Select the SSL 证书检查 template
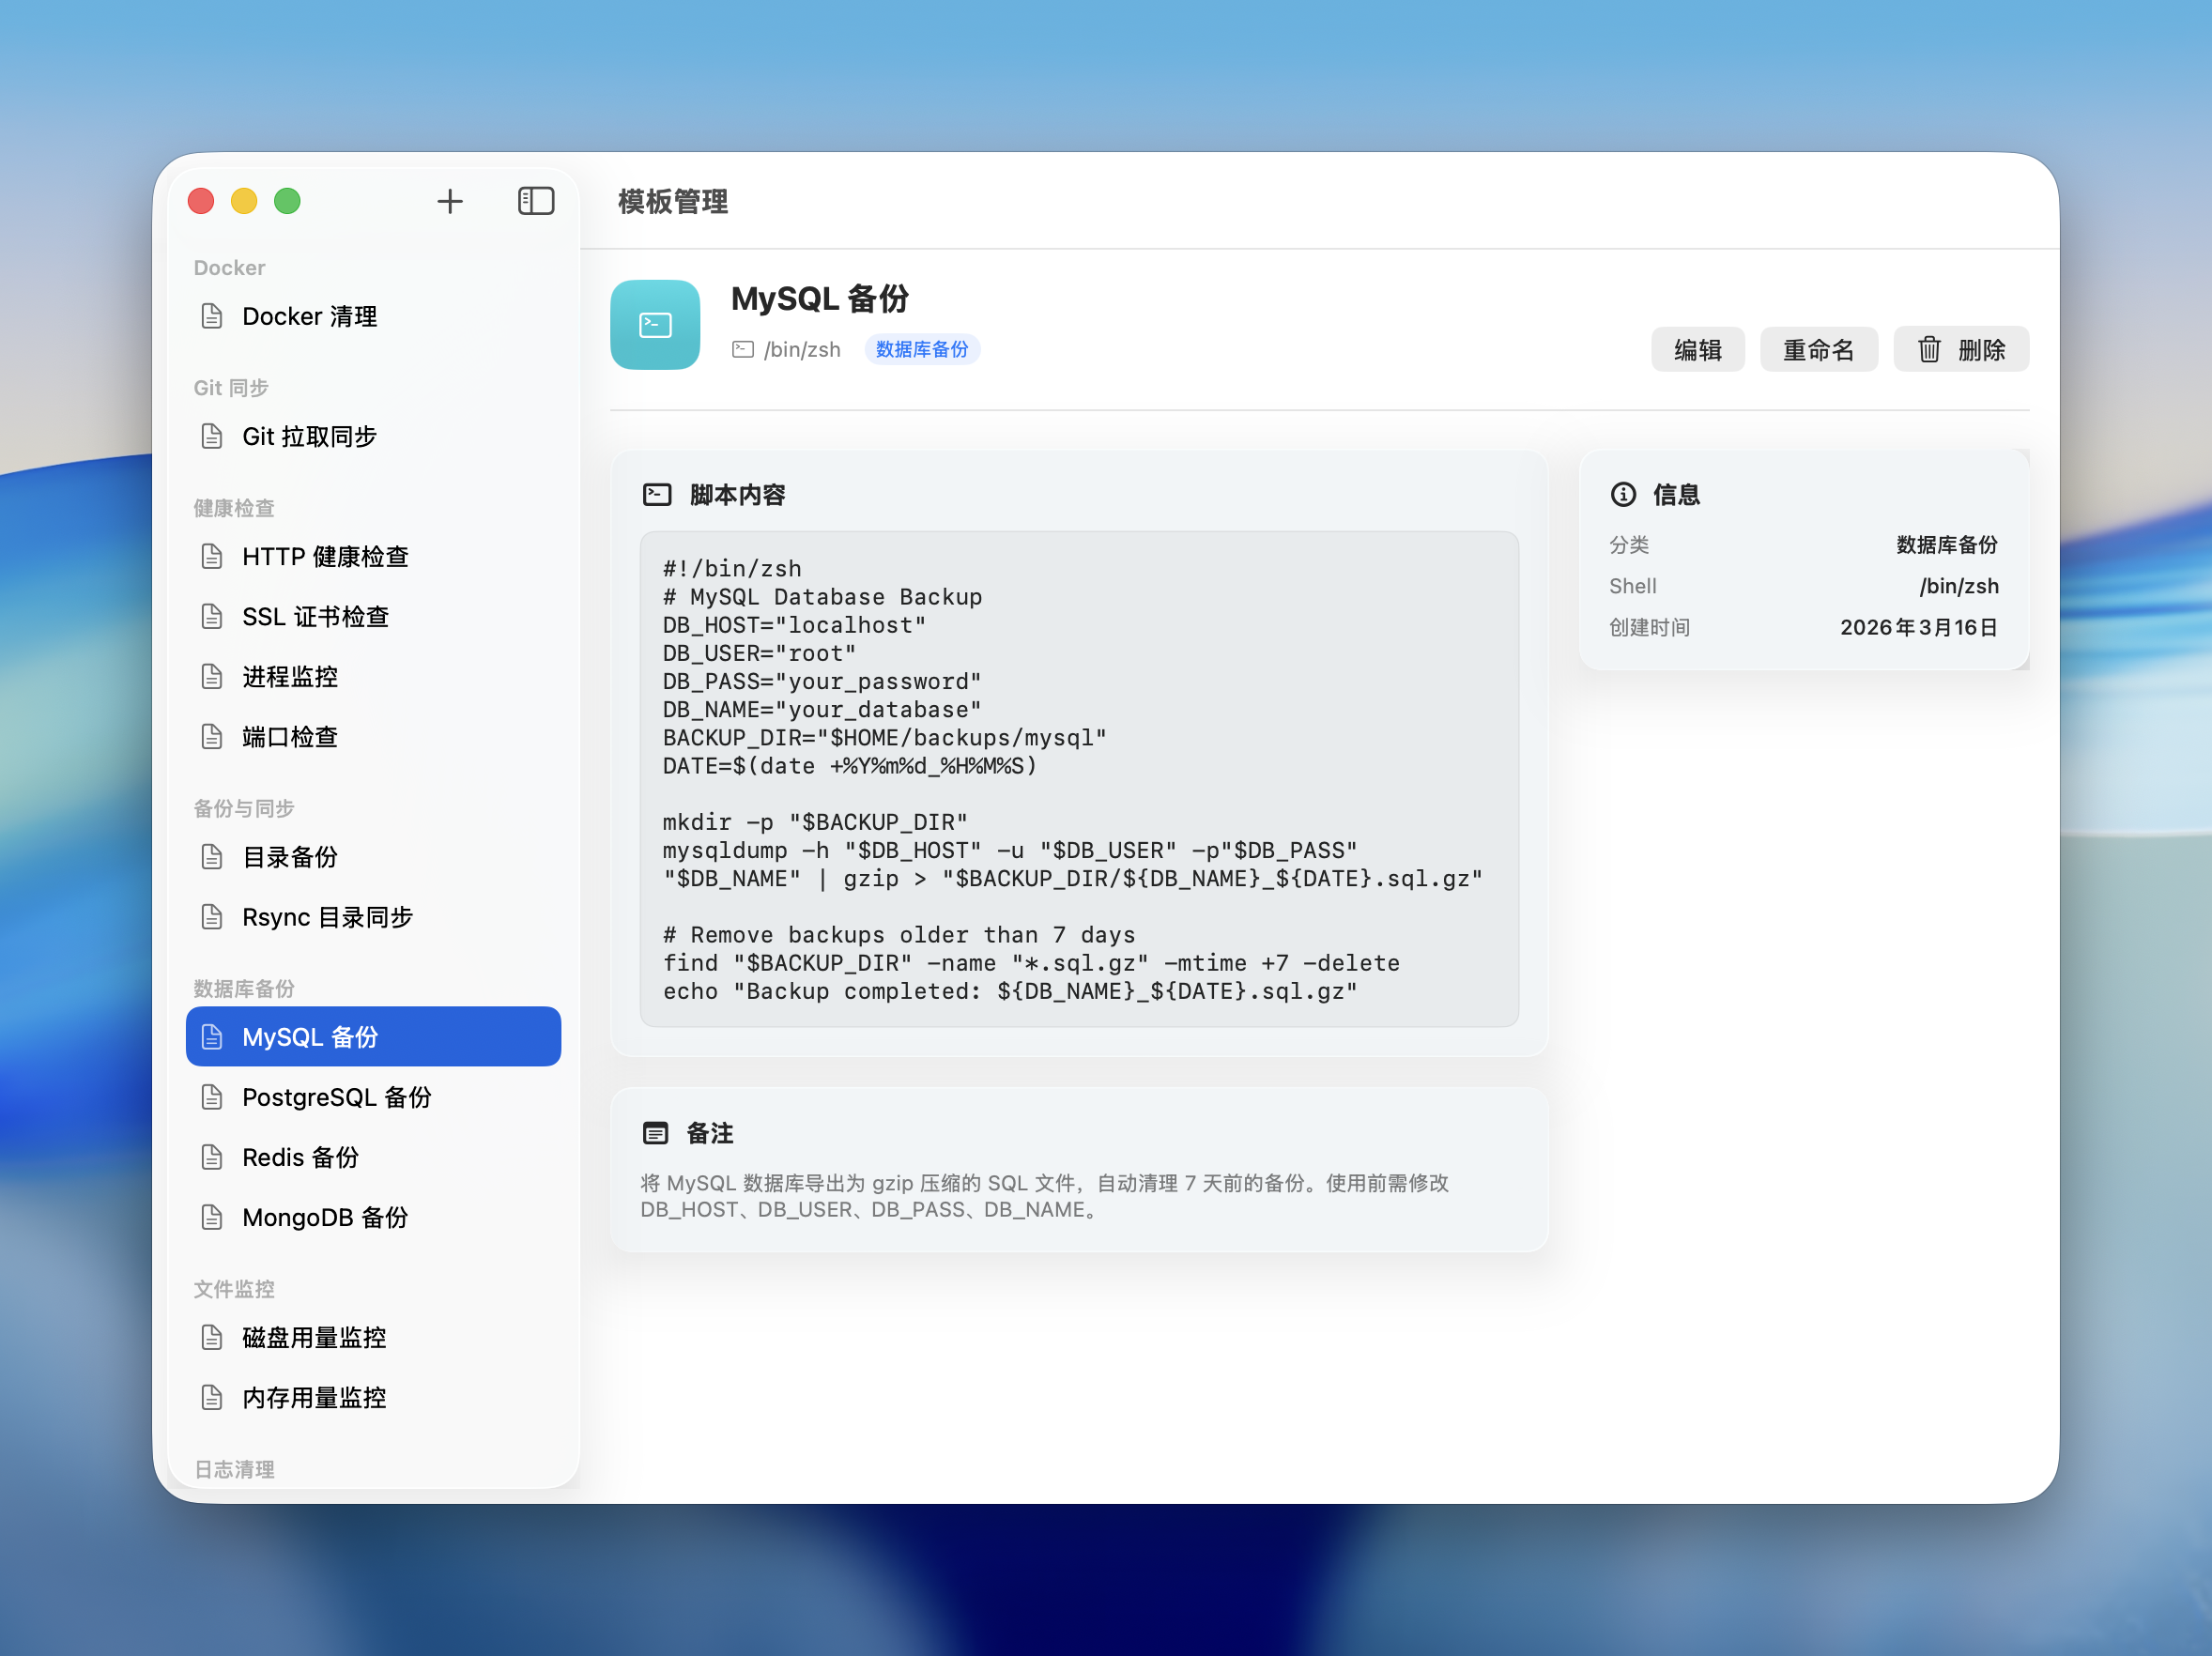The width and height of the screenshot is (2212, 1656). click(316, 616)
